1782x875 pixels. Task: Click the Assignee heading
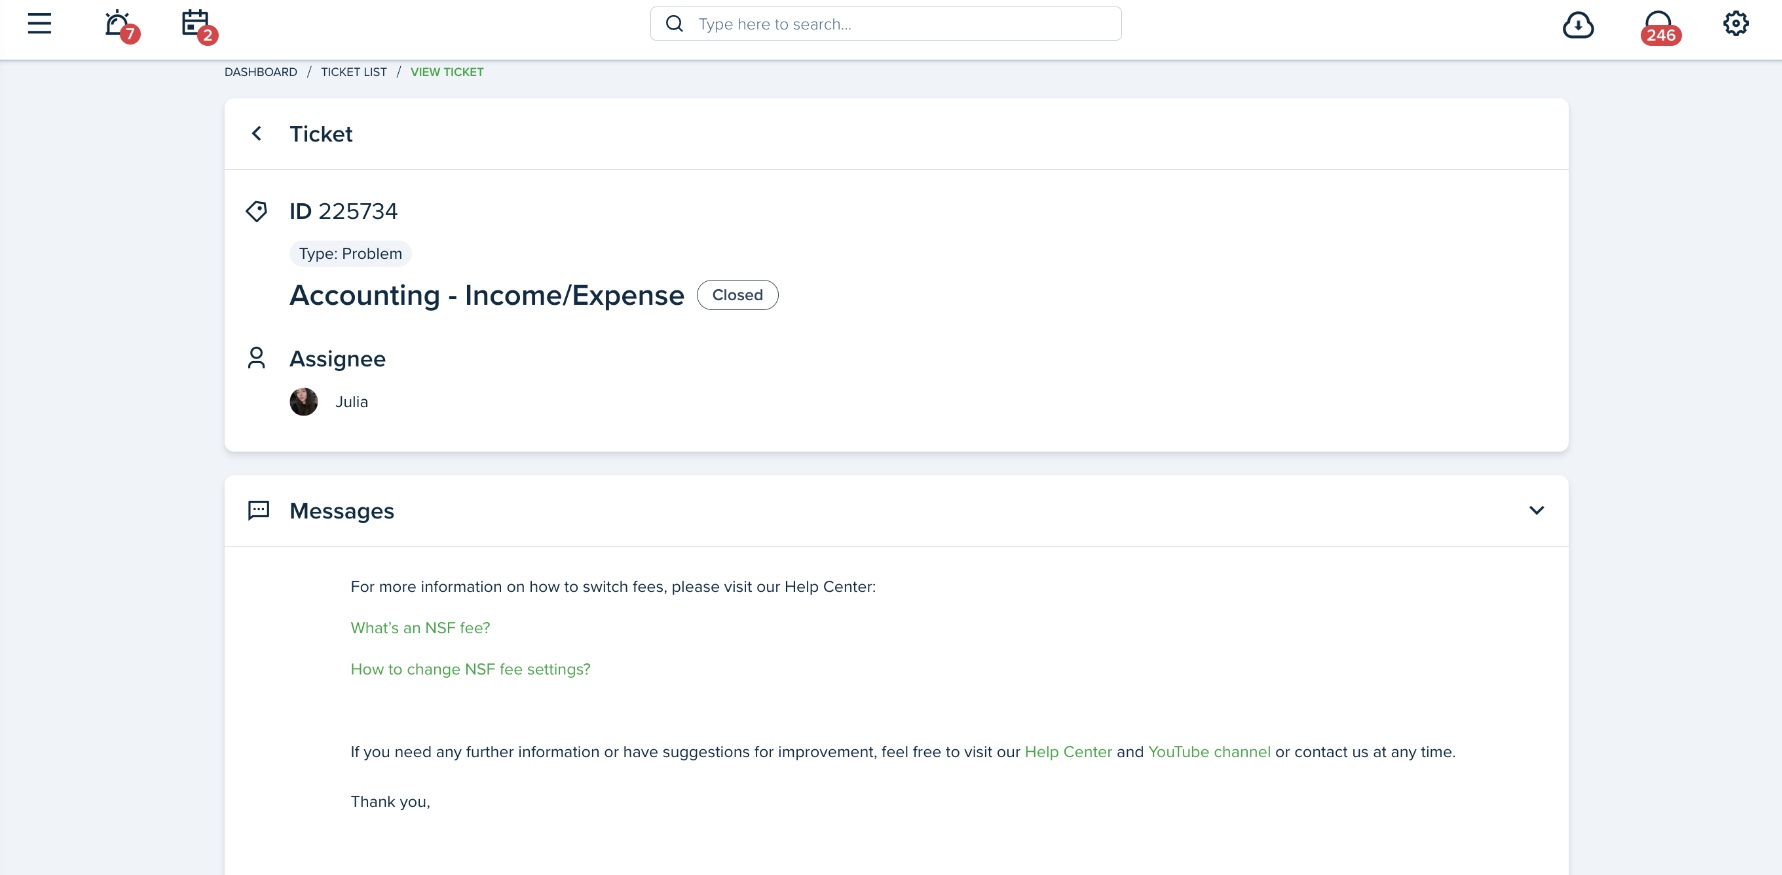click(337, 359)
